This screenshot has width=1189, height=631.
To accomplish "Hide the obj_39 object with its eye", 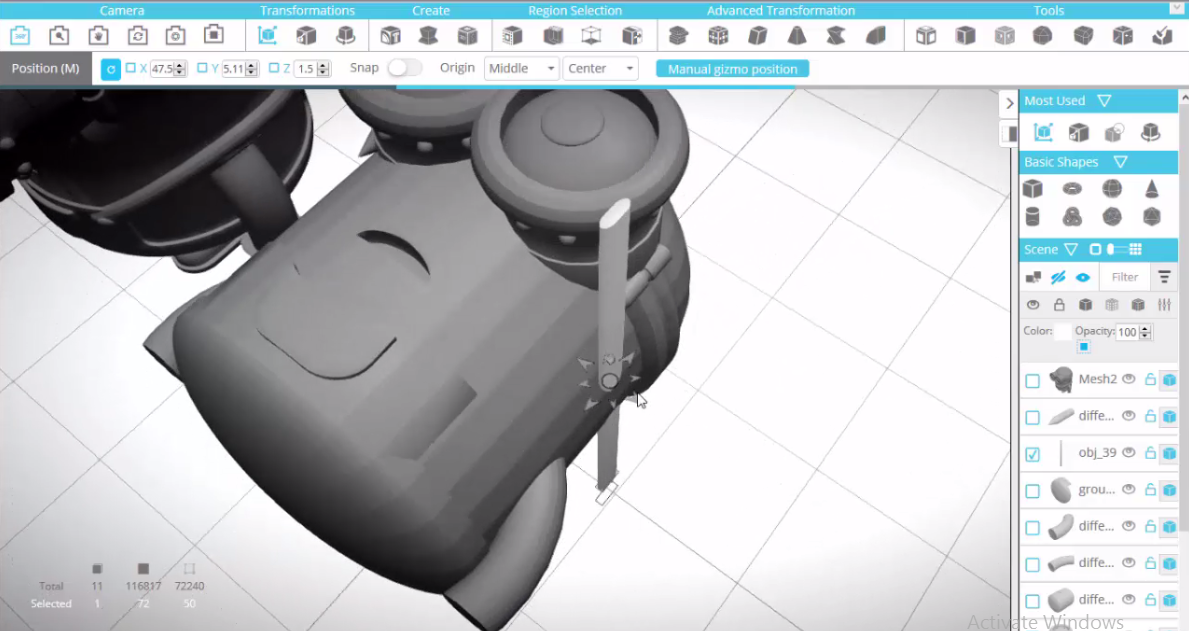I will [x=1129, y=452].
